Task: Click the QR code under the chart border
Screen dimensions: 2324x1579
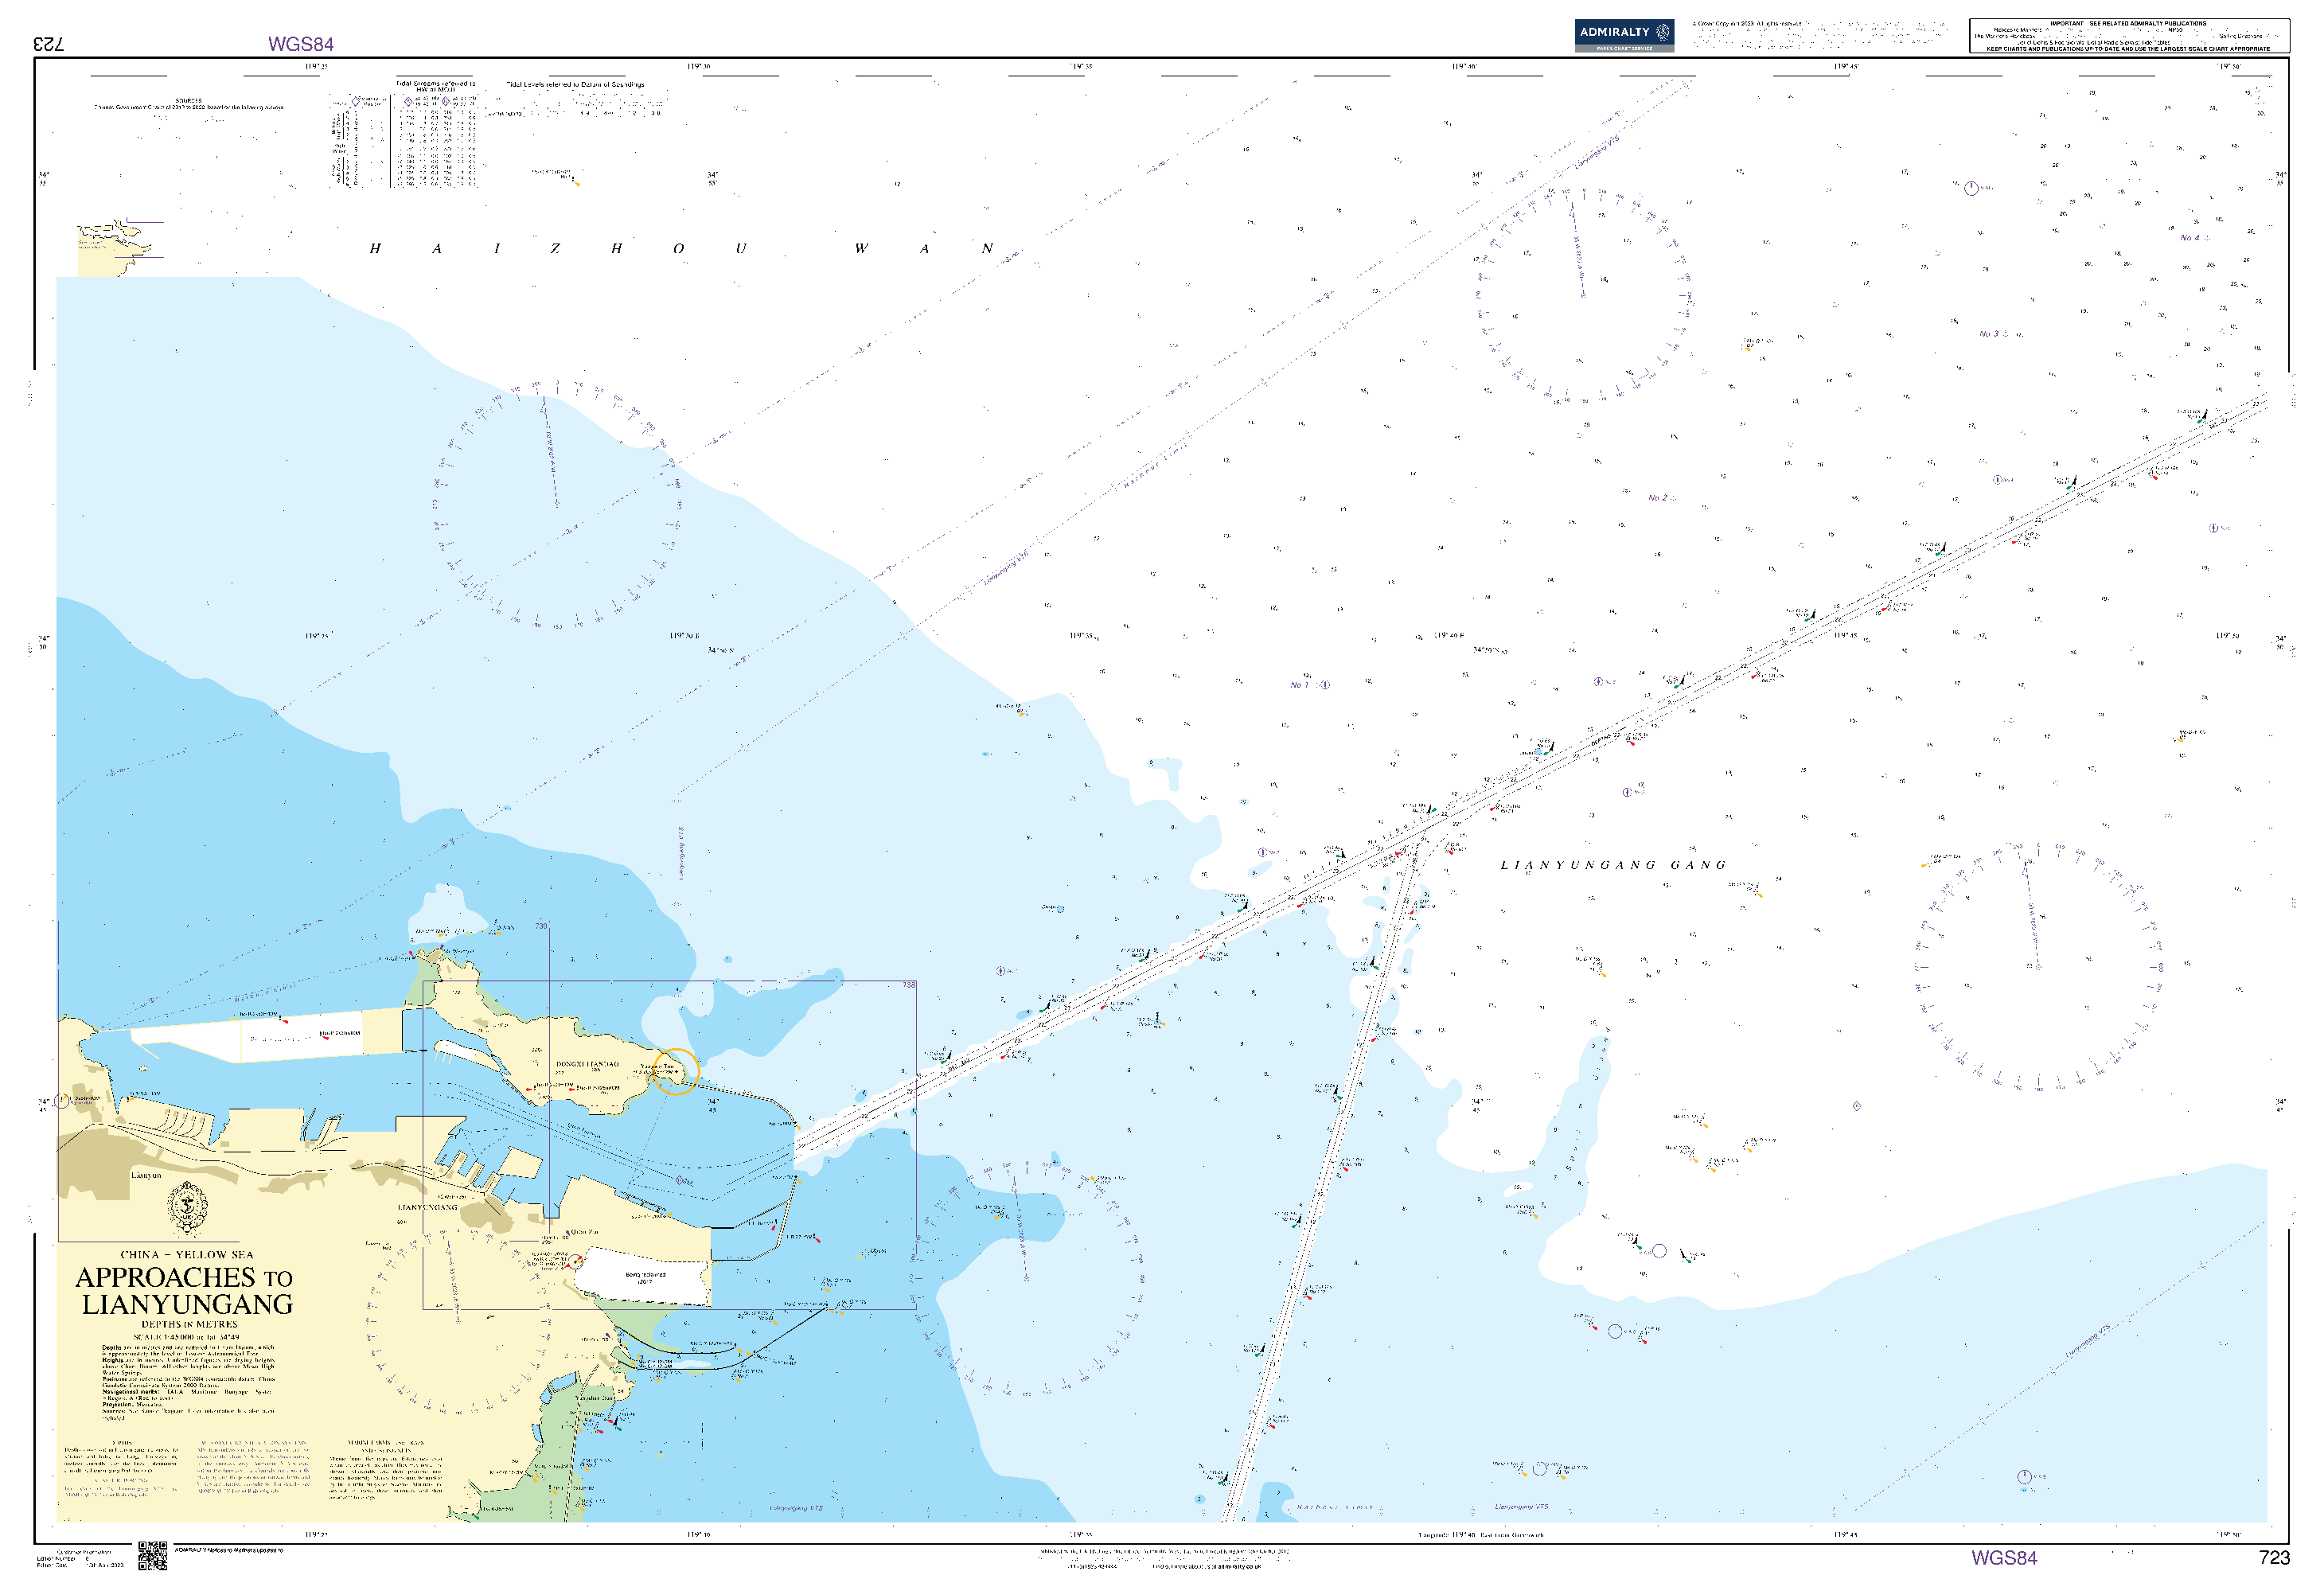Action: (x=152, y=1555)
